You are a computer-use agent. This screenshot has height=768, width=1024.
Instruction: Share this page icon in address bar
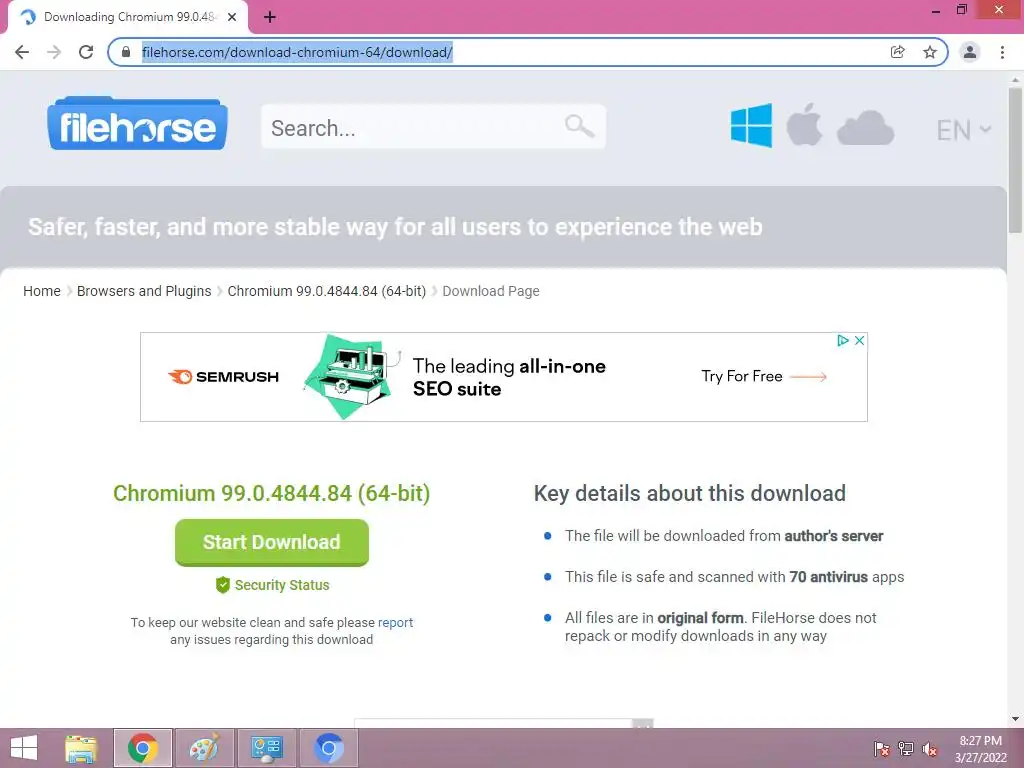click(x=898, y=52)
